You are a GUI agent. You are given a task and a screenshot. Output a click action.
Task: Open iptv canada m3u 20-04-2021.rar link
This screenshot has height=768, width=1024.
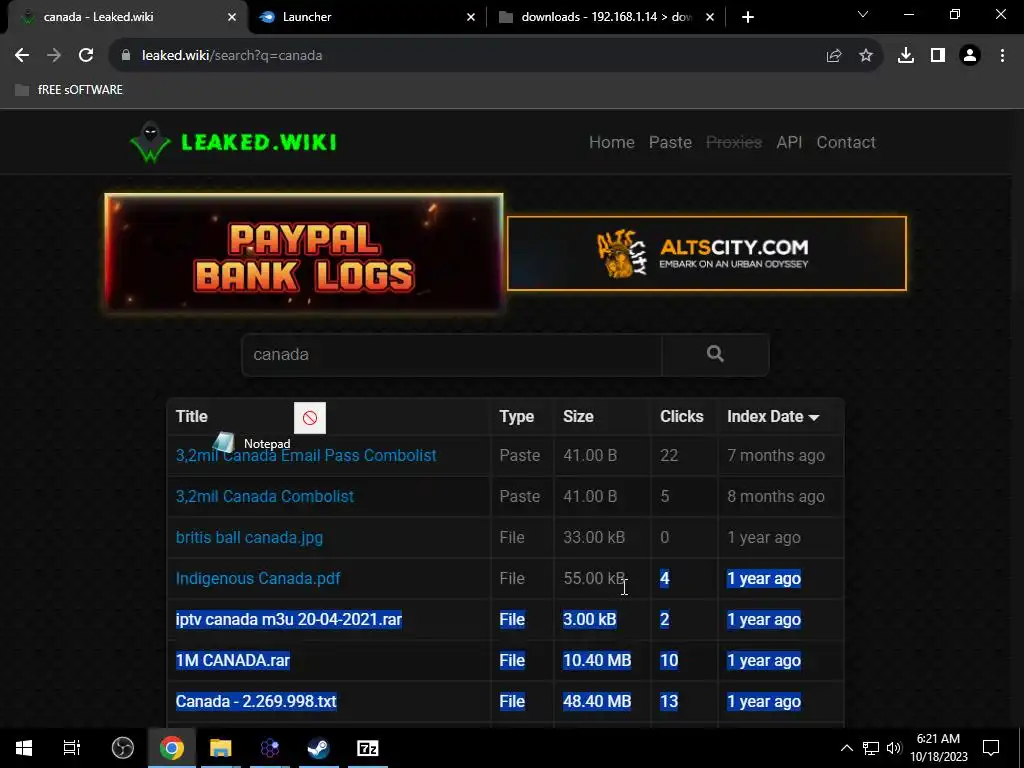point(289,619)
